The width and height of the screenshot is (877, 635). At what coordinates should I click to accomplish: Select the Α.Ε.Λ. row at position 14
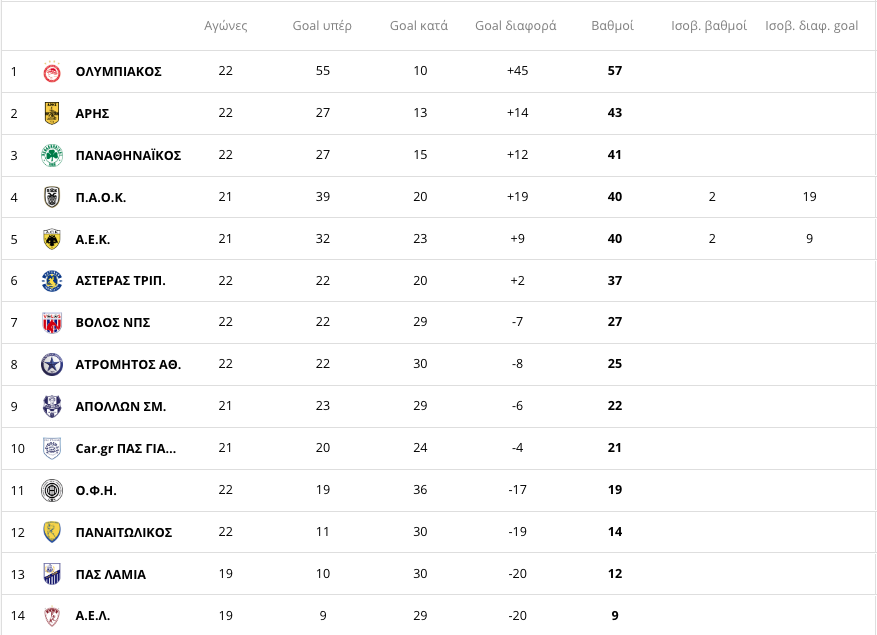coord(438,615)
